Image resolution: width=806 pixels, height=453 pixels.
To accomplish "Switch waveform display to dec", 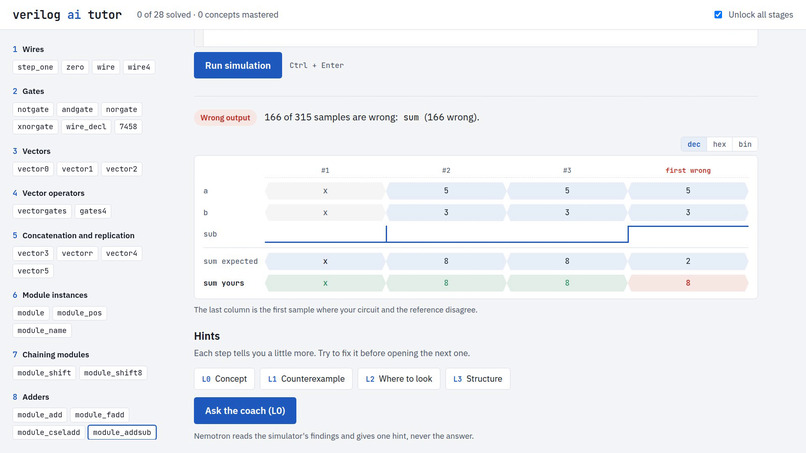I will tap(693, 144).
